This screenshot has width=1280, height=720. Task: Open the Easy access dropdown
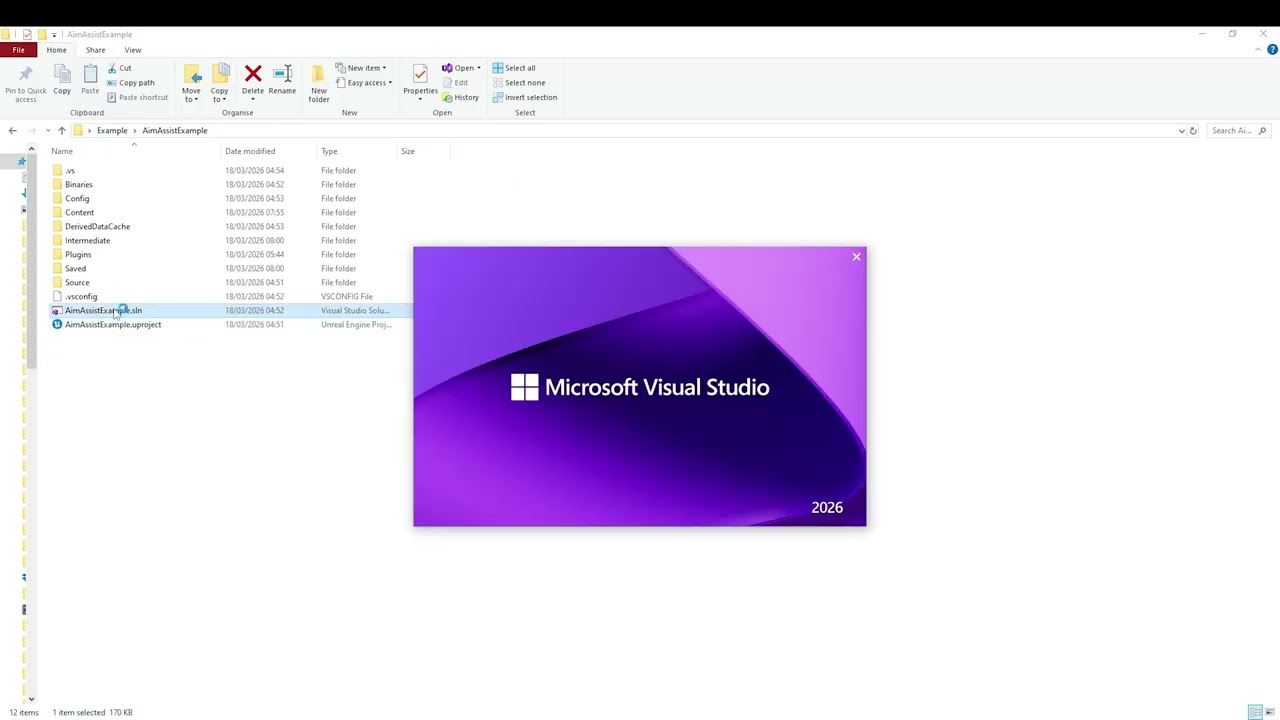click(364, 83)
